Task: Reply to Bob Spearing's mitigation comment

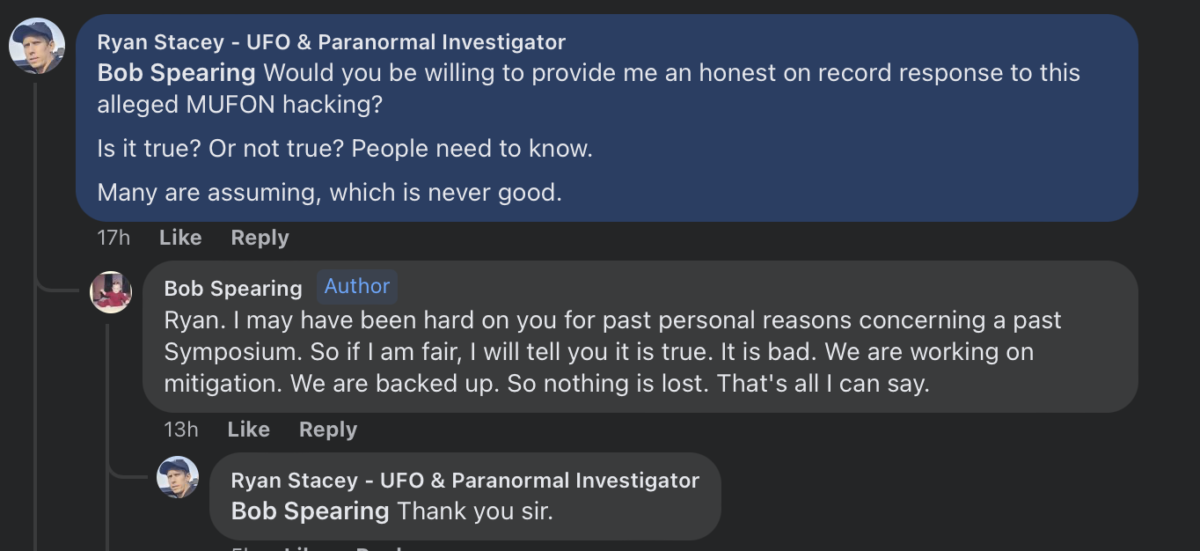Action: [328, 430]
